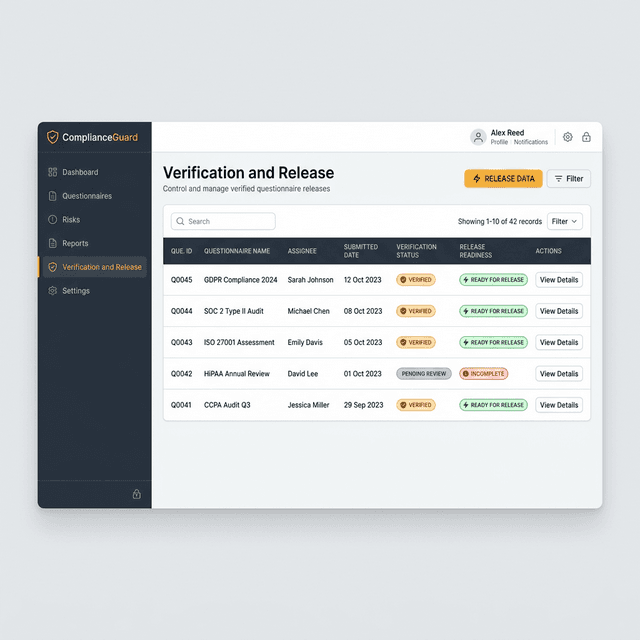This screenshot has width=640, height=640.
Task: Click Verified badge icon for Q0045
Action: (x=403, y=280)
